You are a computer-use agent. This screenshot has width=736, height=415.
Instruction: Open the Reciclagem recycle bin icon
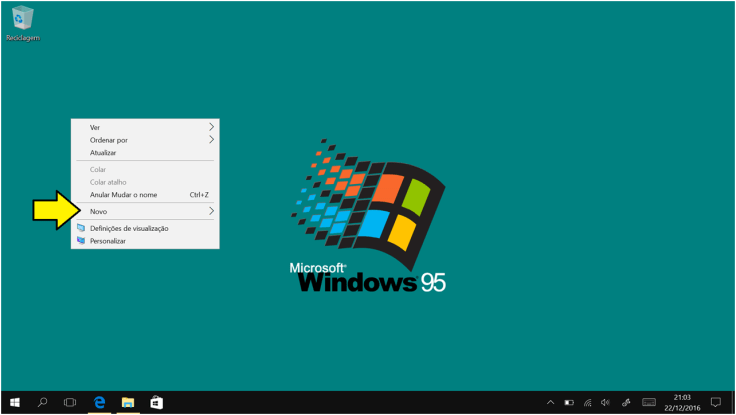coord(22,20)
